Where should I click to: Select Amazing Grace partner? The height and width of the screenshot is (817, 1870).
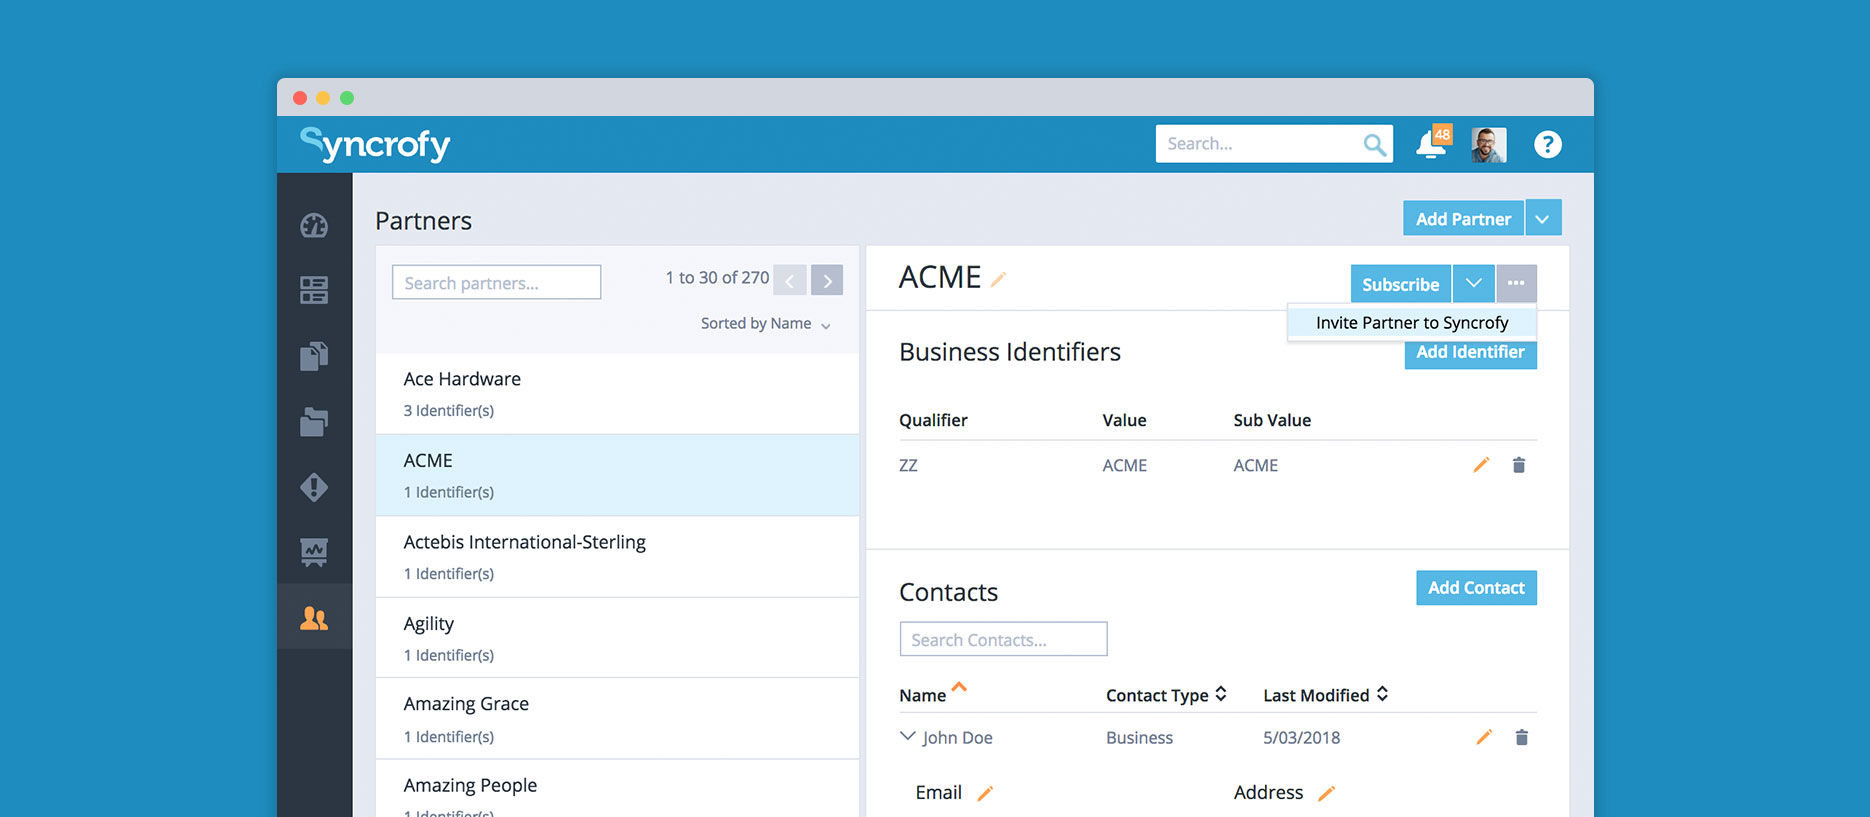point(617,719)
